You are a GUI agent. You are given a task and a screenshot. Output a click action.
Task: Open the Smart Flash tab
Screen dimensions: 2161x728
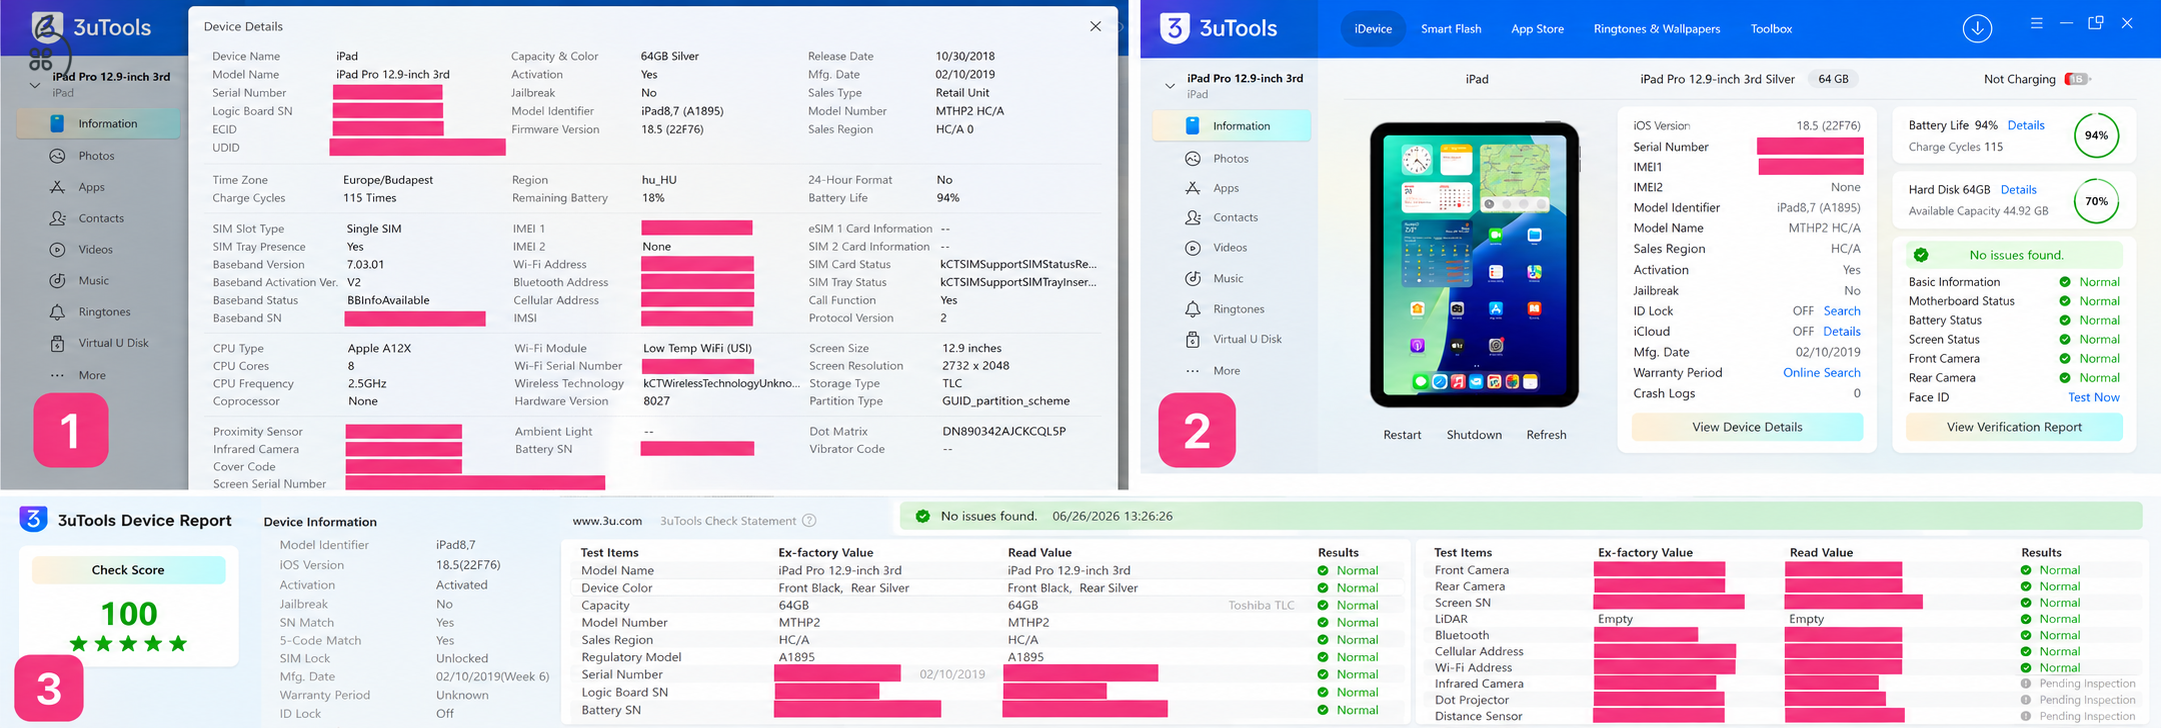click(x=1451, y=29)
